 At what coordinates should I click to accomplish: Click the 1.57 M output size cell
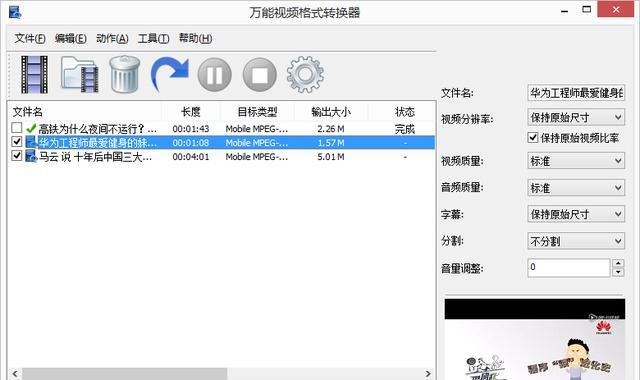(x=331, y=143)
